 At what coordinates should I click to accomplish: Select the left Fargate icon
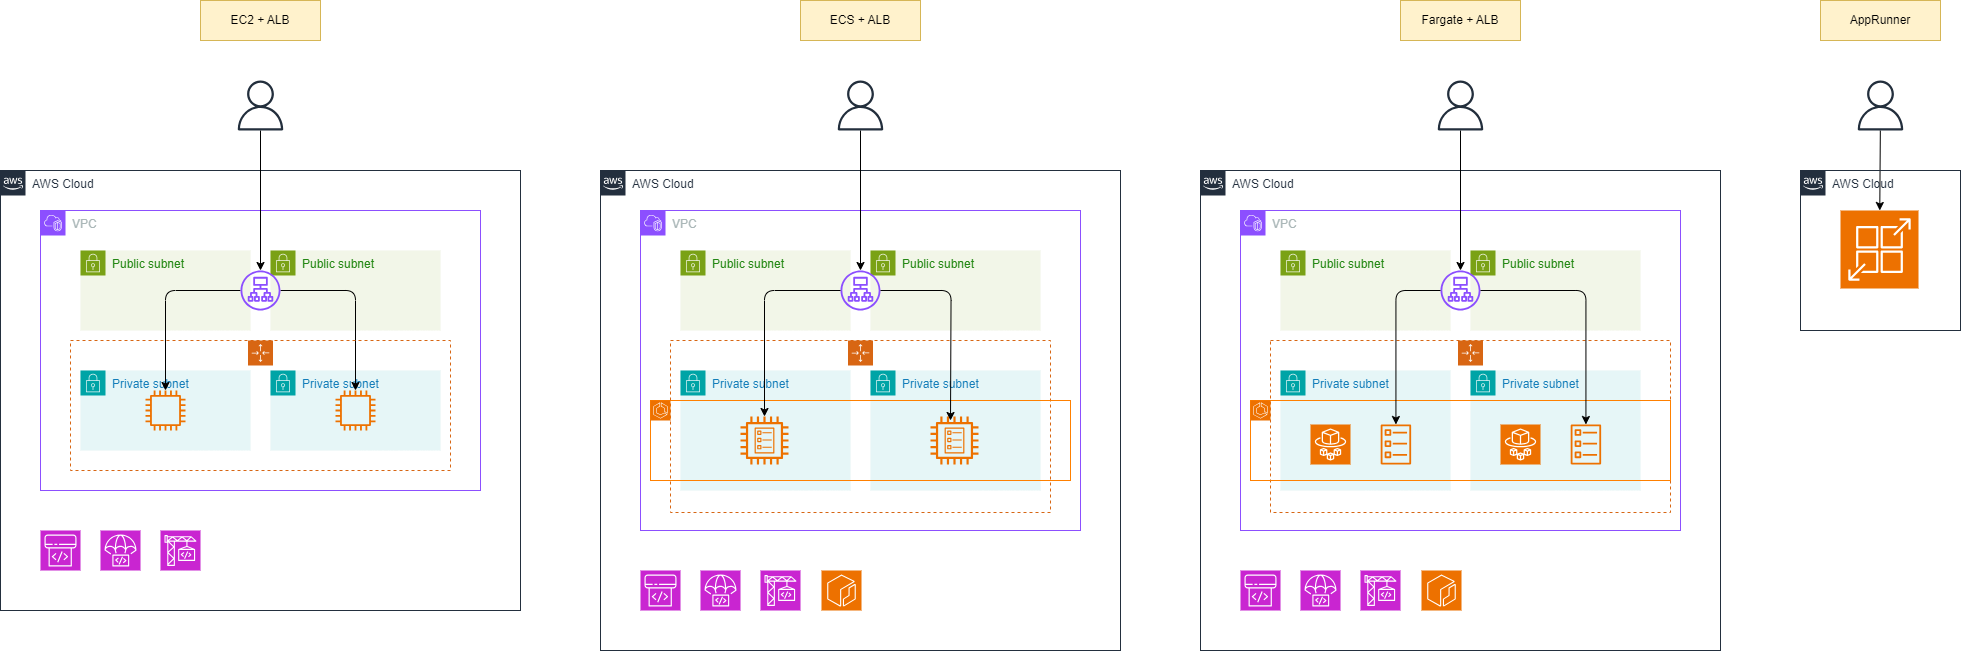pyautogui.click(x=1330, y=445)
